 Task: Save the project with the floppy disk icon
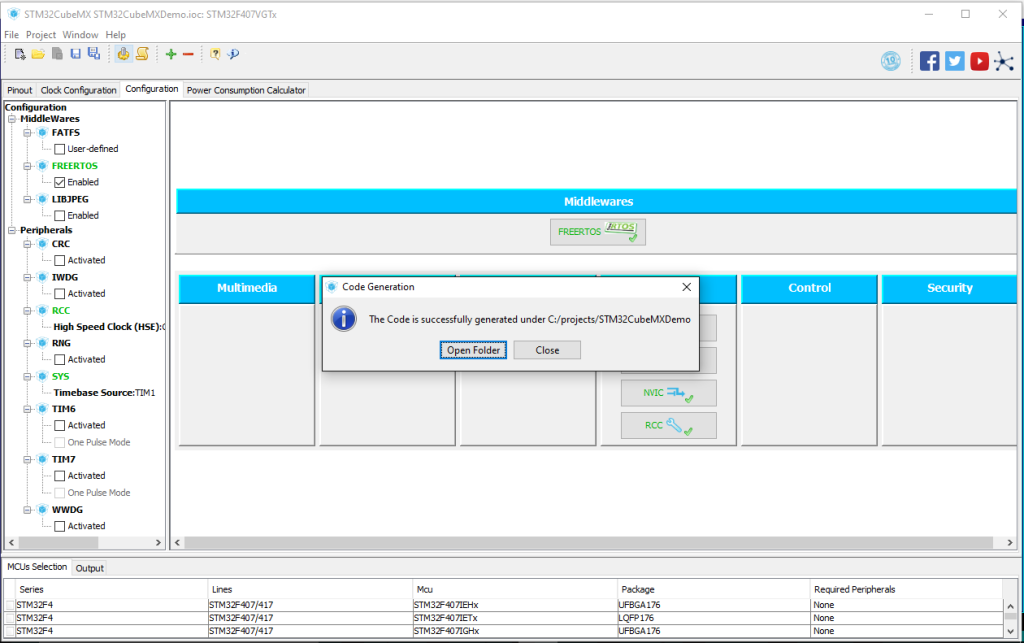point(75,54)
